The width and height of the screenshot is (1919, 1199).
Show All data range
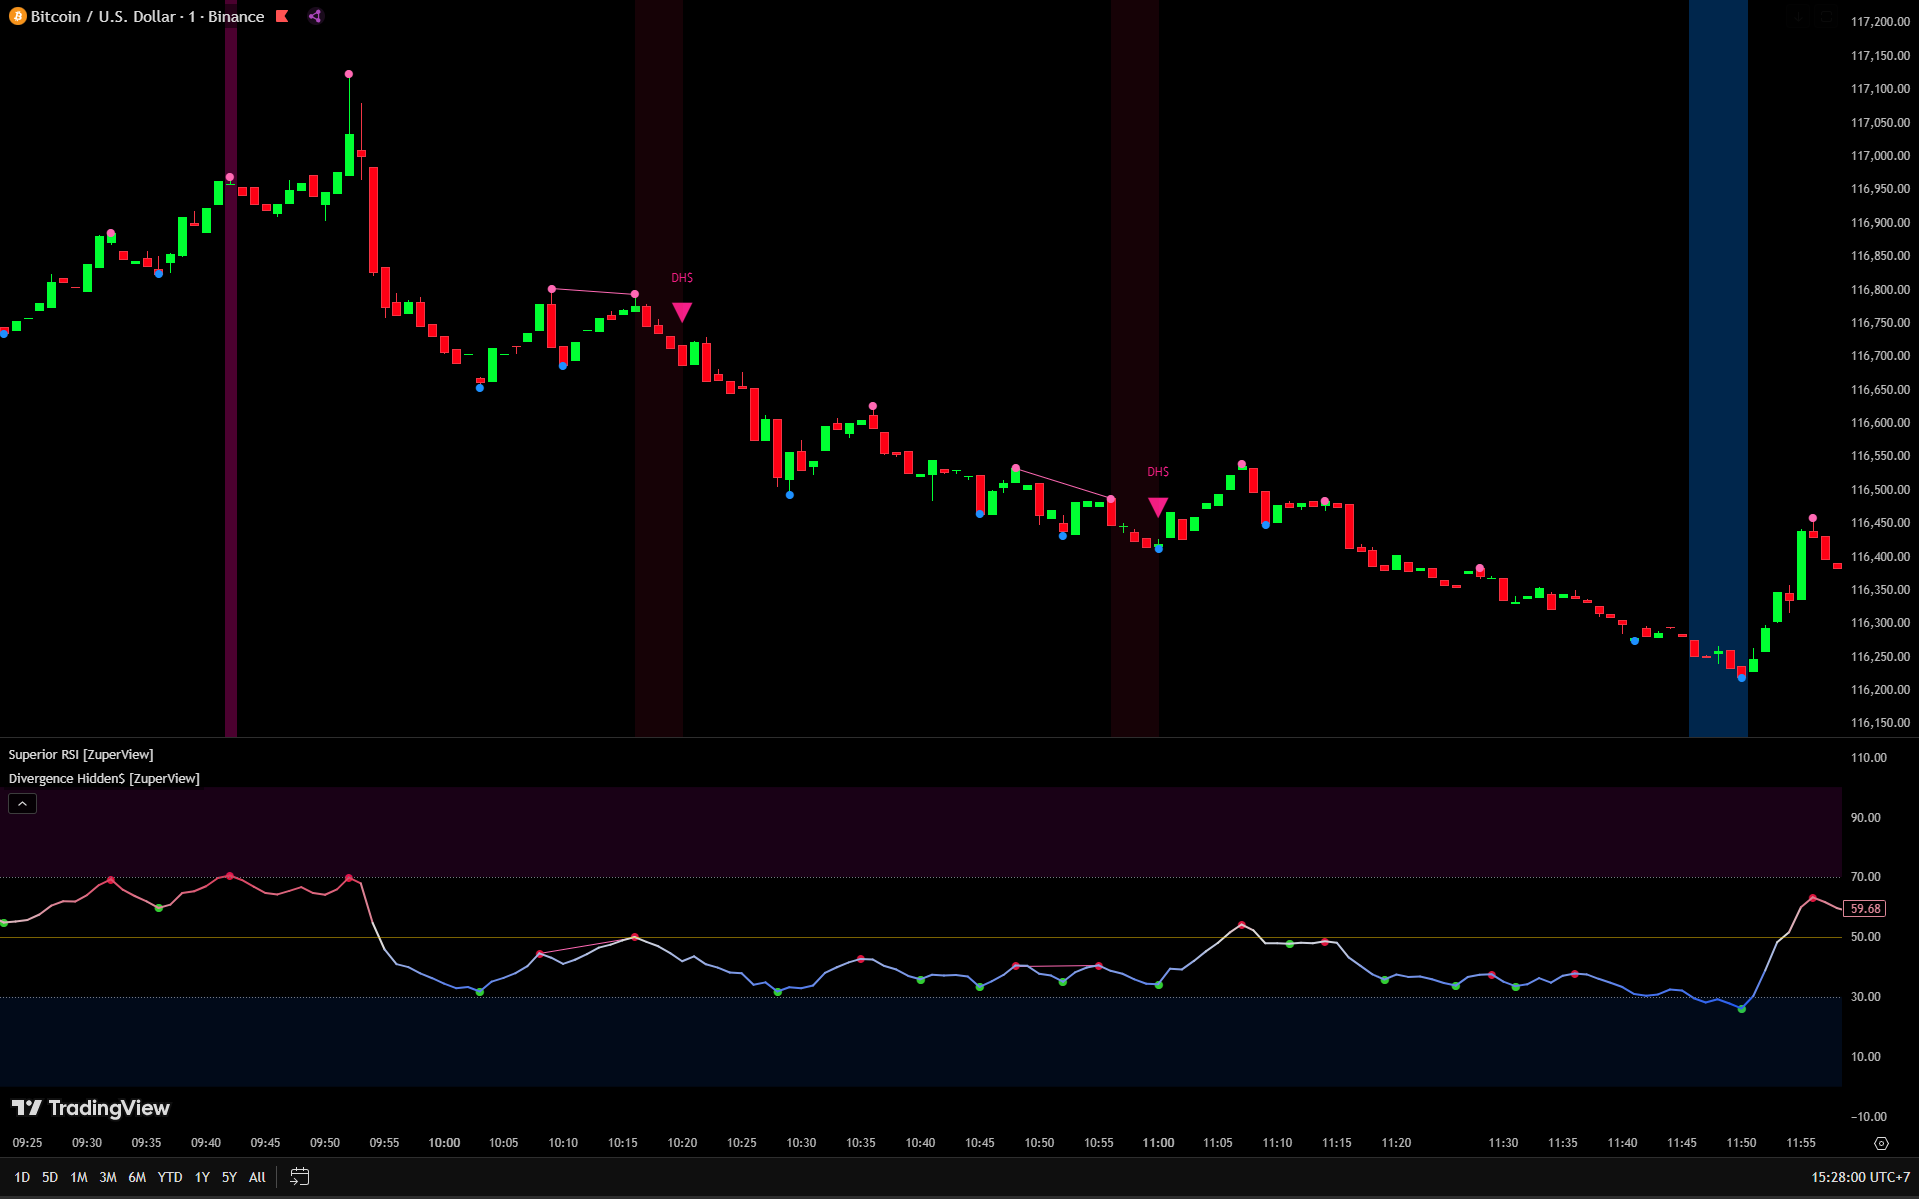tap(257, 1177)
